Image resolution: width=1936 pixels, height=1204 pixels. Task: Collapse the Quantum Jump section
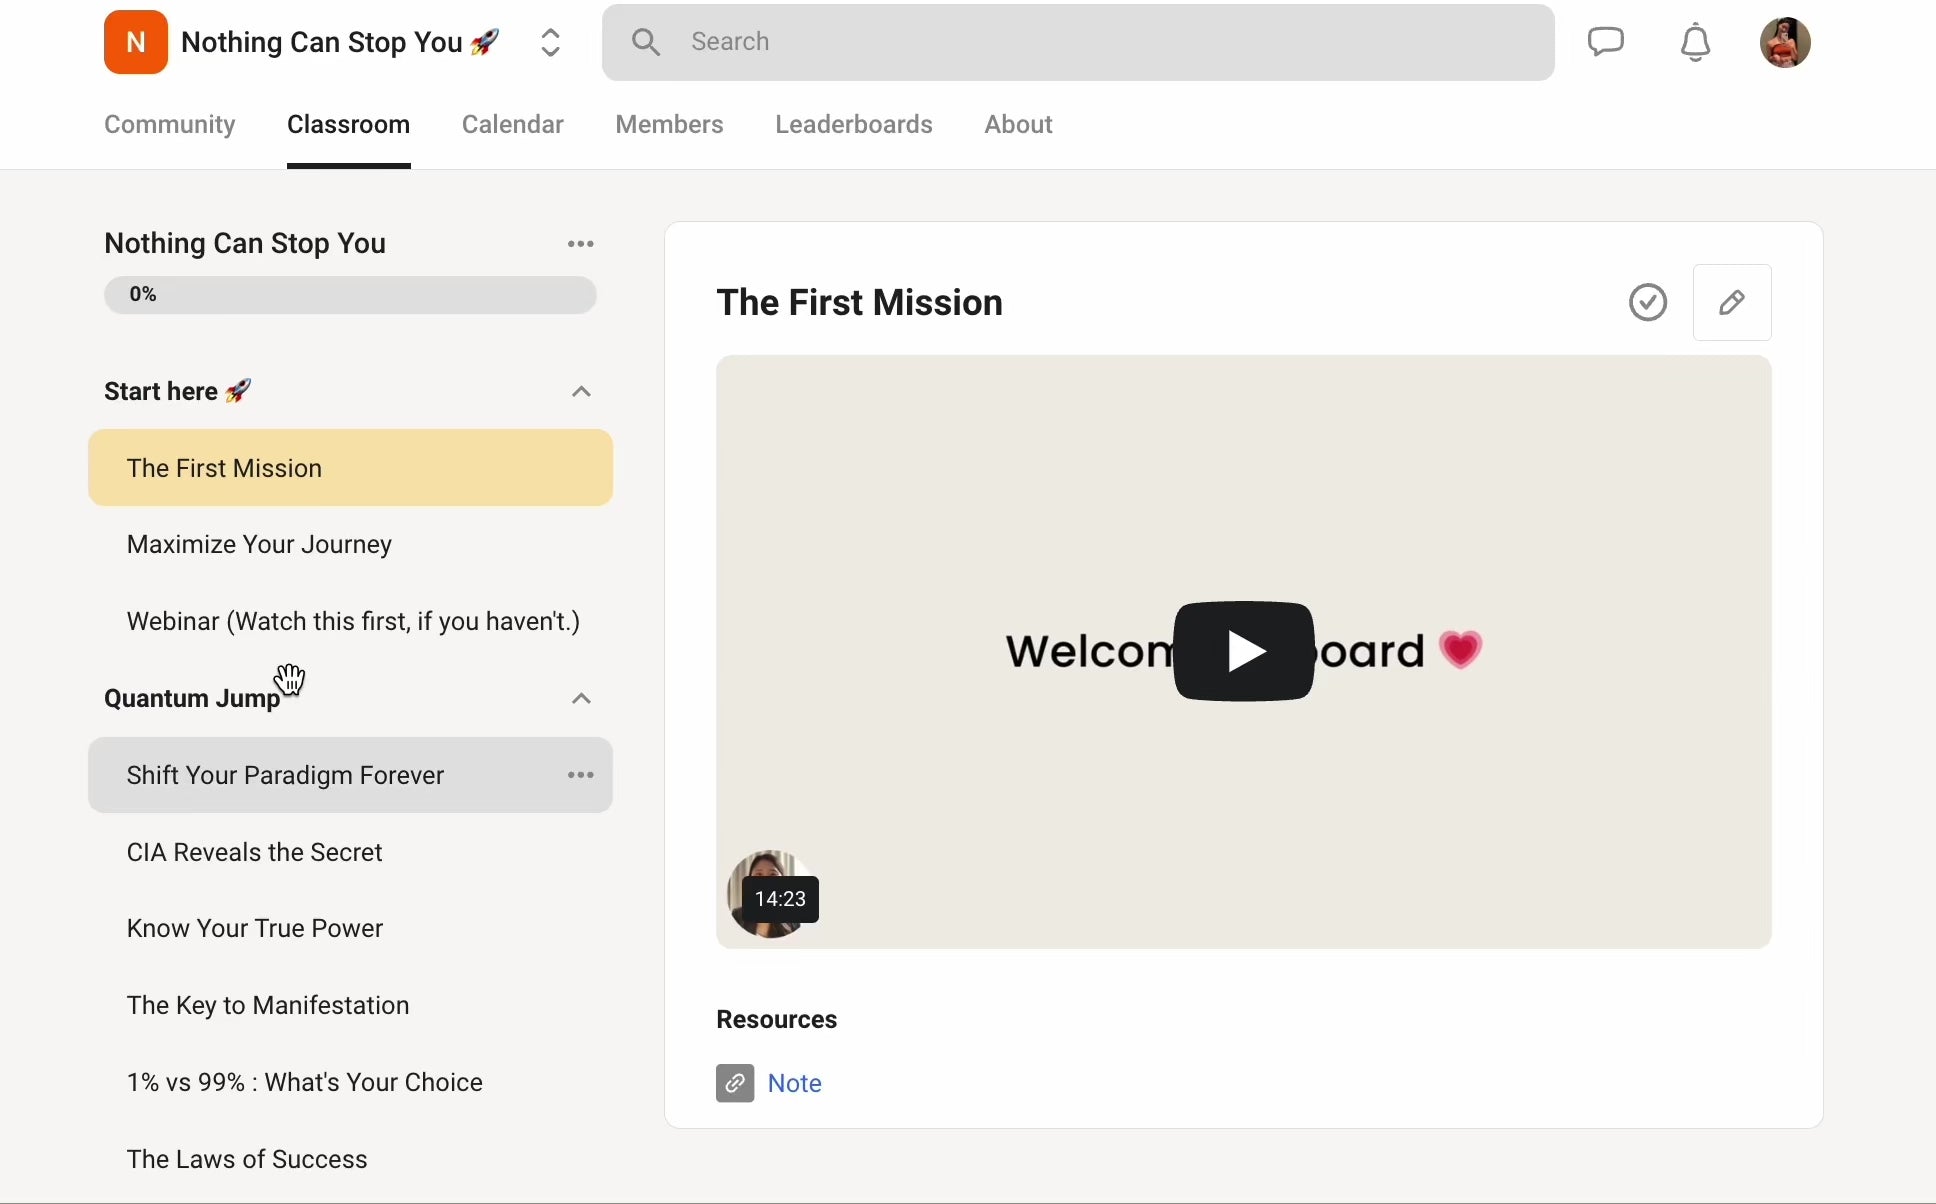coord(582,699)
